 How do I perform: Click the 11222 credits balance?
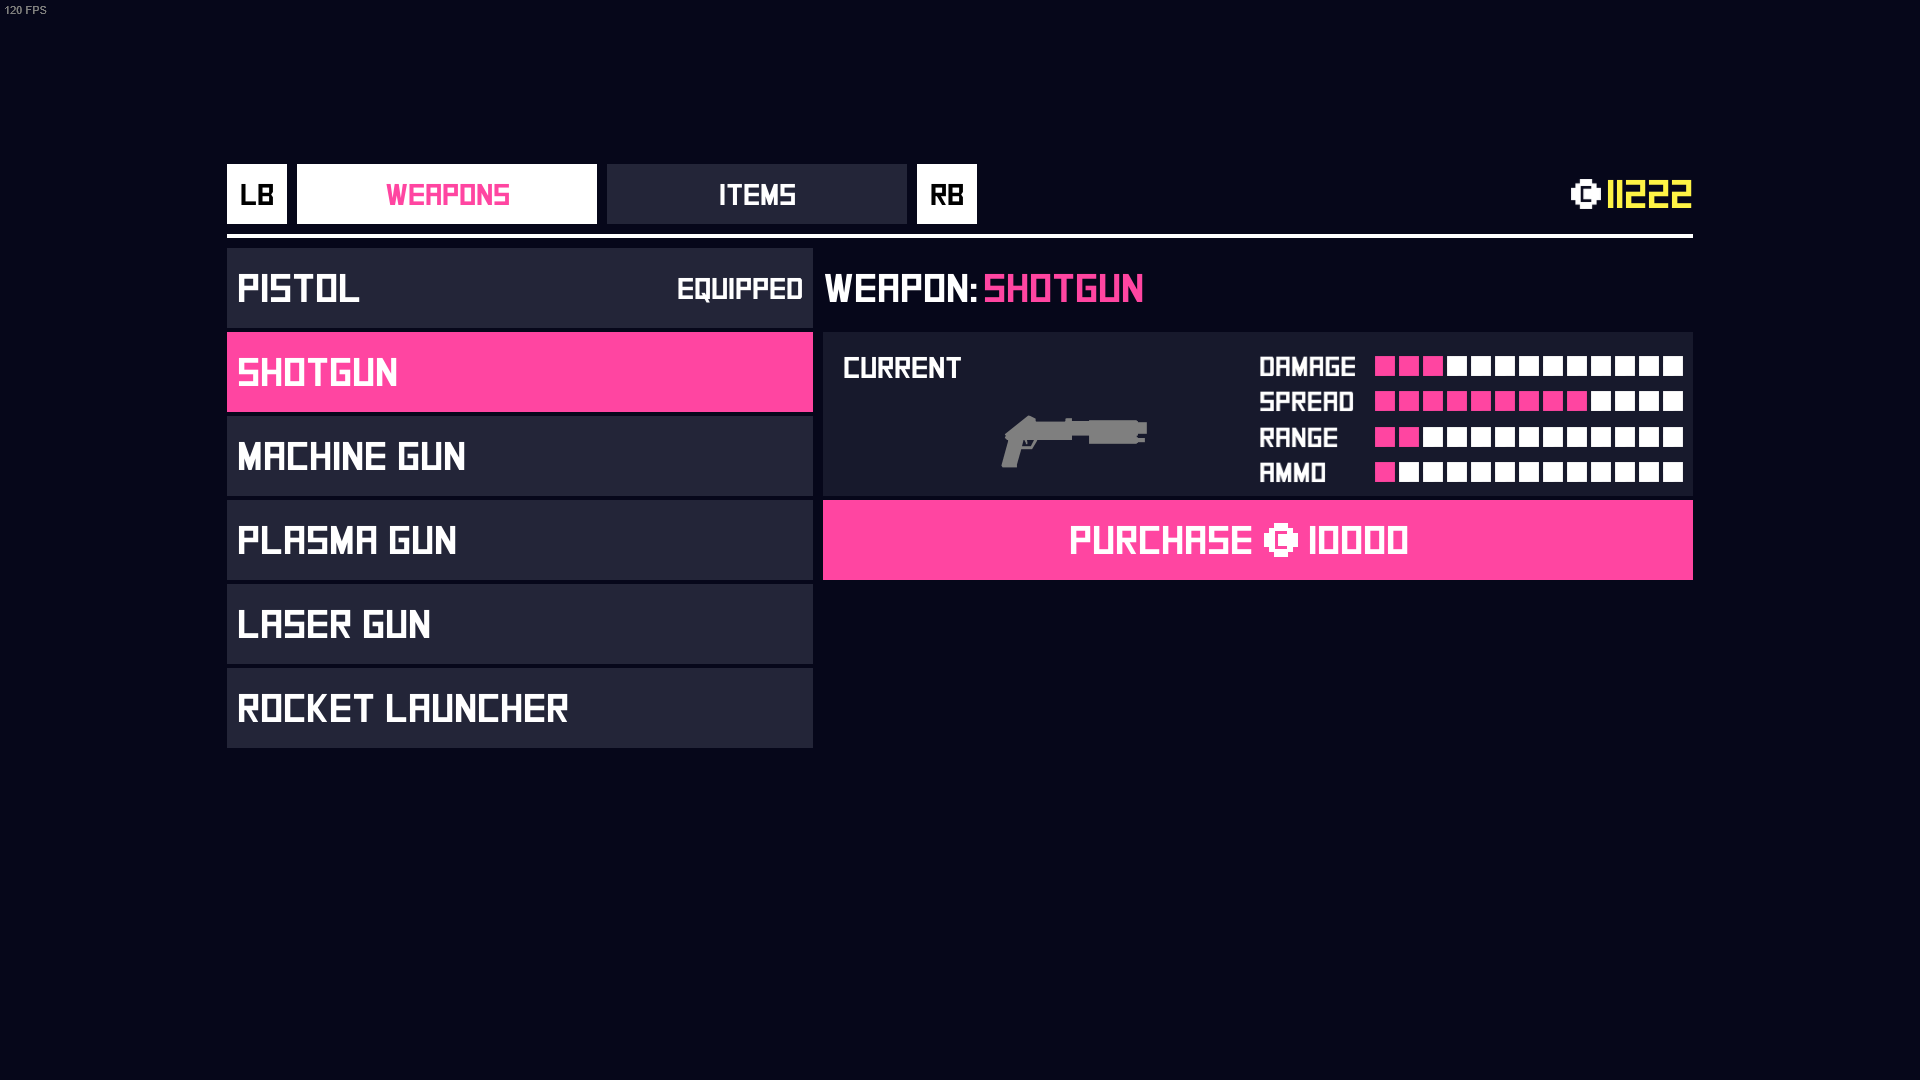[1648, 194]
